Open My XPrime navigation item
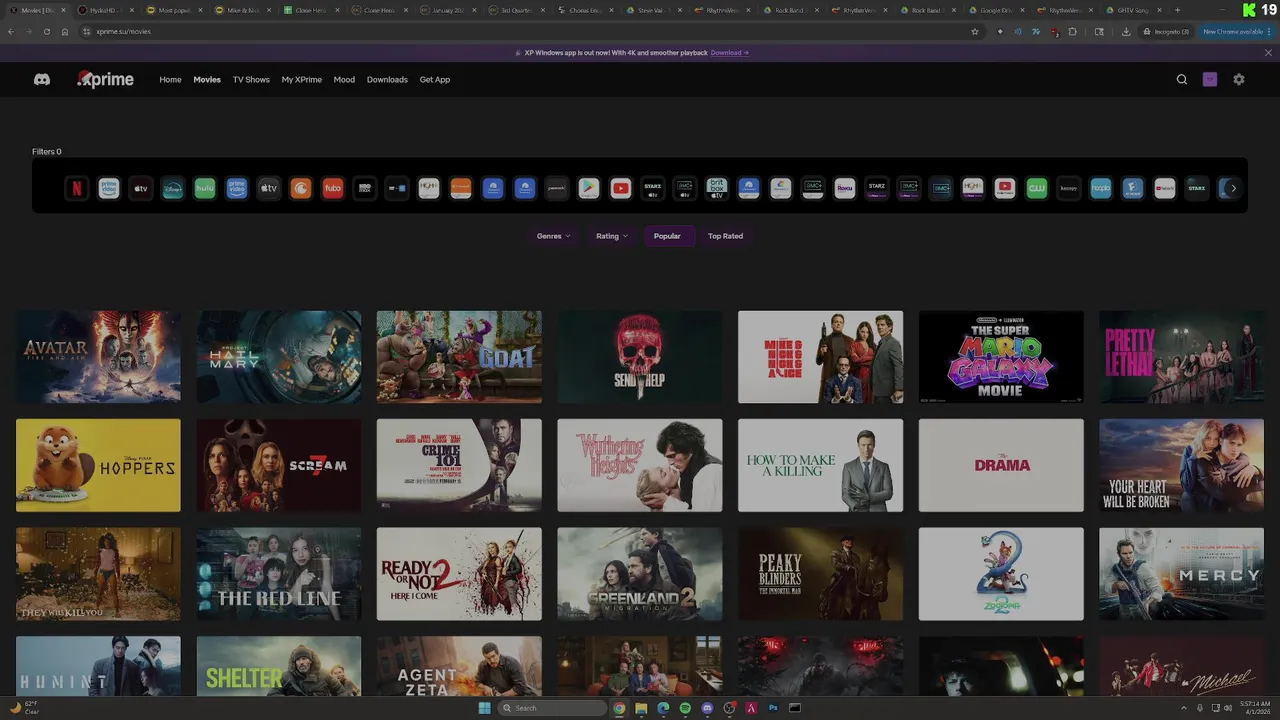 [x=302, y=79]
